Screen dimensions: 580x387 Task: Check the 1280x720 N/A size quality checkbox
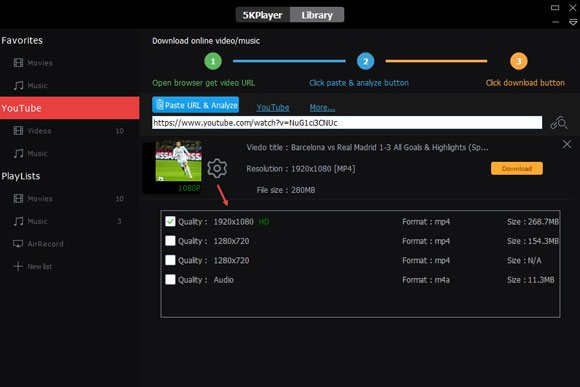pos(170,260)
